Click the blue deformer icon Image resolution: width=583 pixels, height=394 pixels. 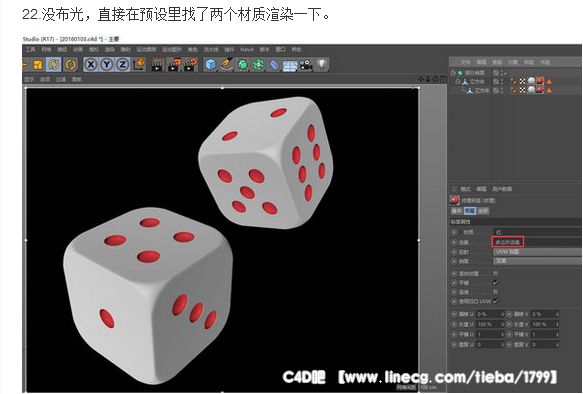(274, 65)
